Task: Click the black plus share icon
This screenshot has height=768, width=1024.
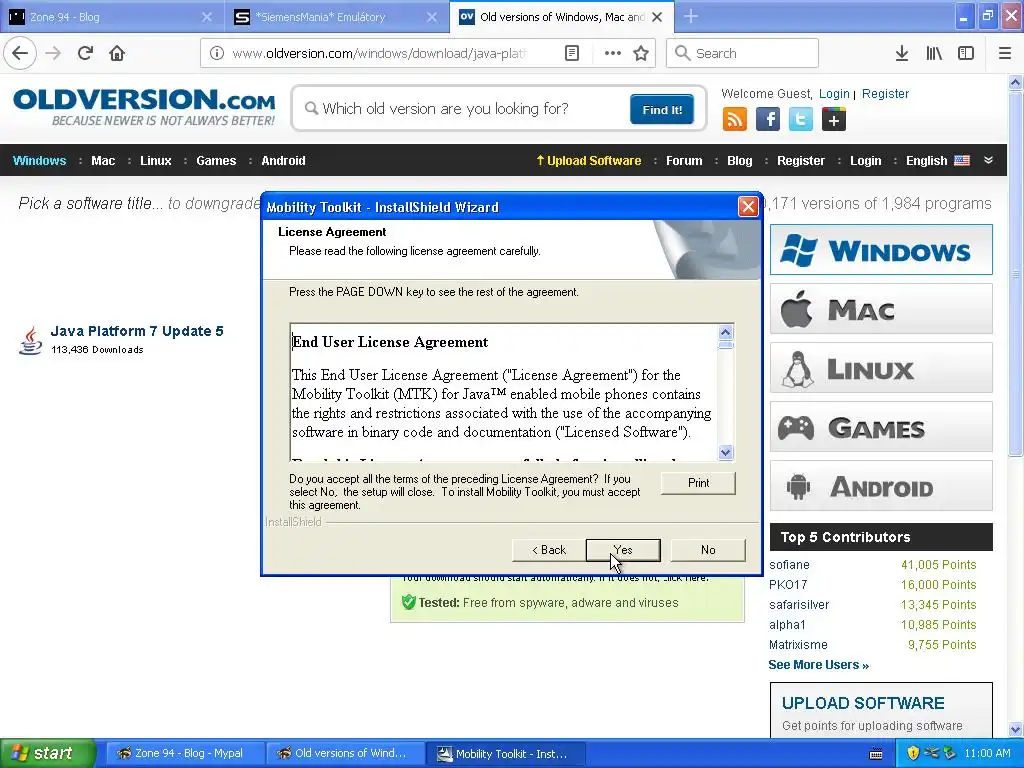Action: pyautogui.click(x=834, y=120)
